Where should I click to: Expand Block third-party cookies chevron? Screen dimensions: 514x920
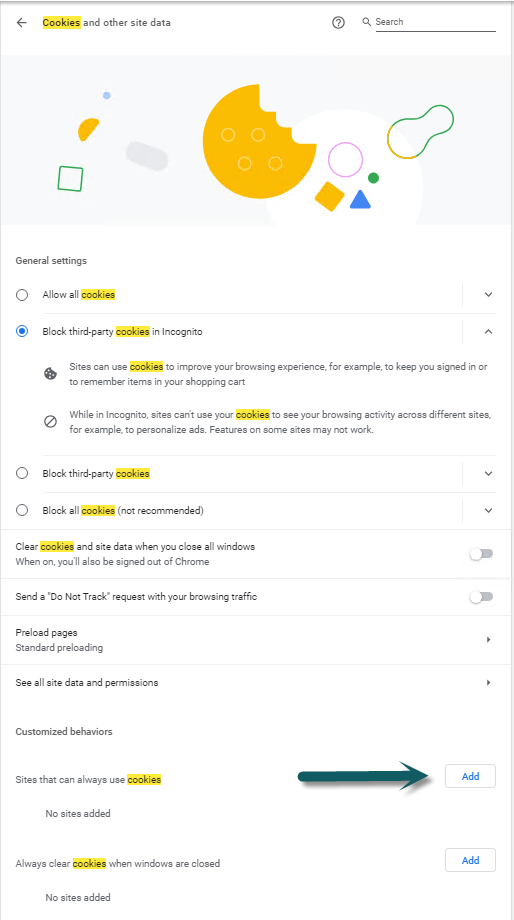488,473
